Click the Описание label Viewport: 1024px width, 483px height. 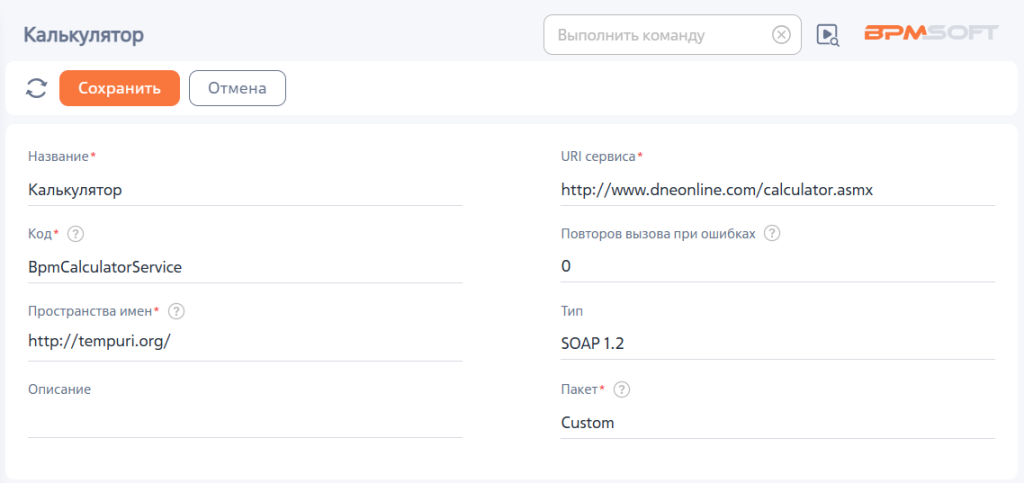(x=59, y=390)
